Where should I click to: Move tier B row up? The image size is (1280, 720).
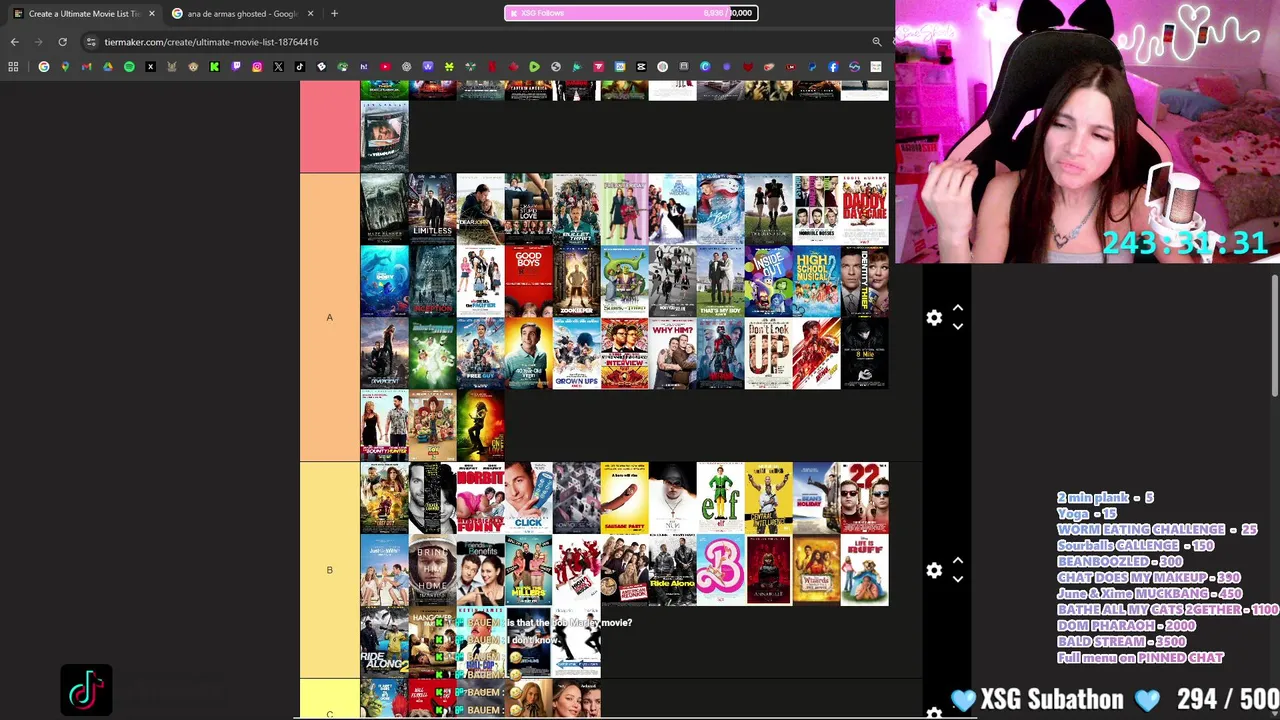[x=958, y=561]
